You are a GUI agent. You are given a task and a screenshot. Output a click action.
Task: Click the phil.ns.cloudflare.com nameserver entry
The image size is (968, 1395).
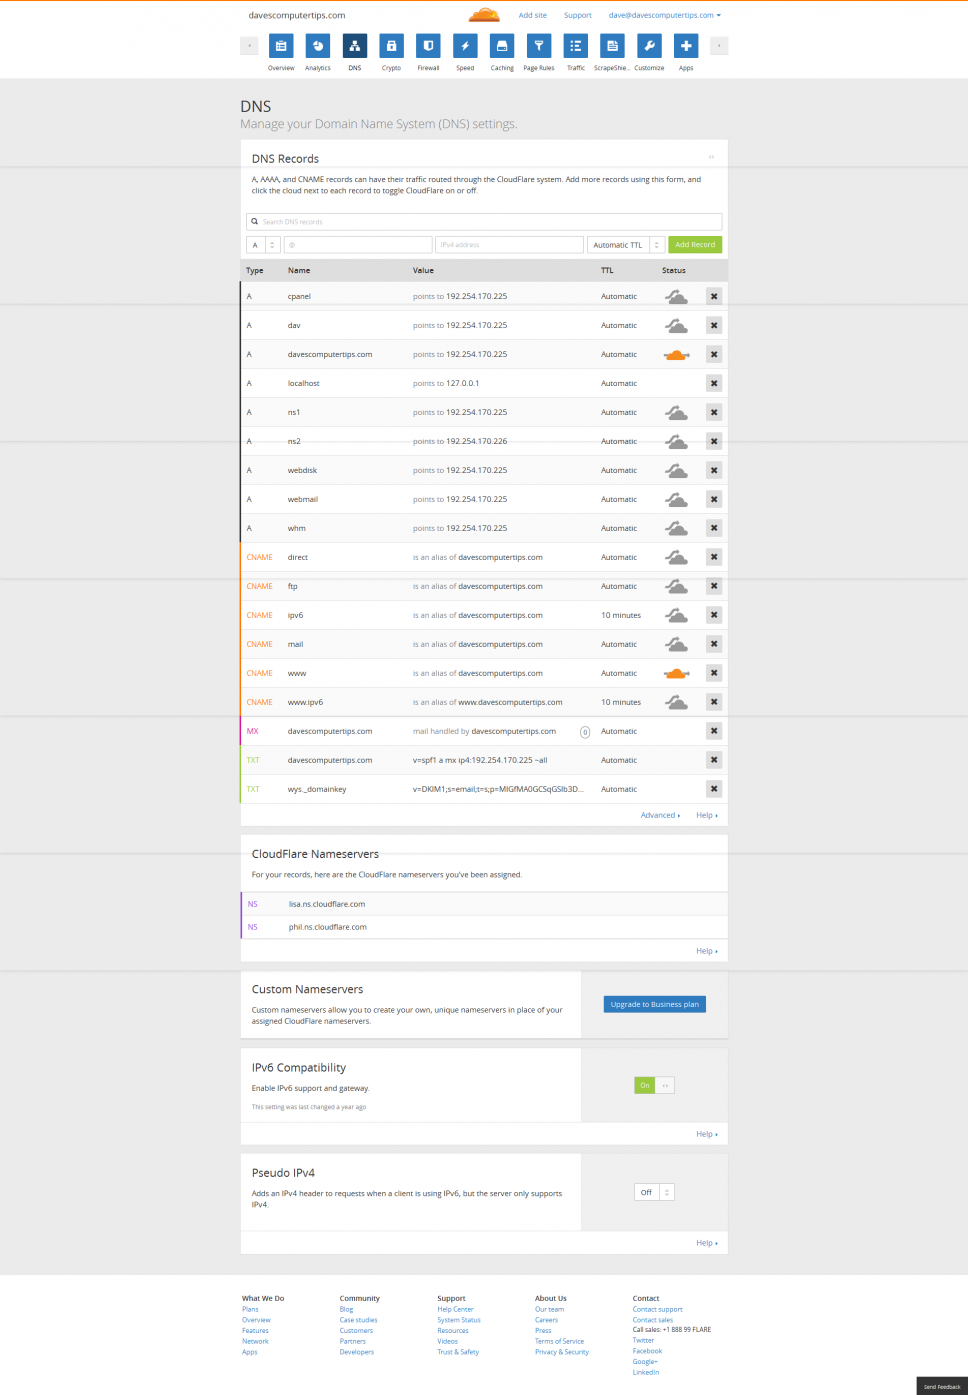pyautogui.click(x=328, y=927)
